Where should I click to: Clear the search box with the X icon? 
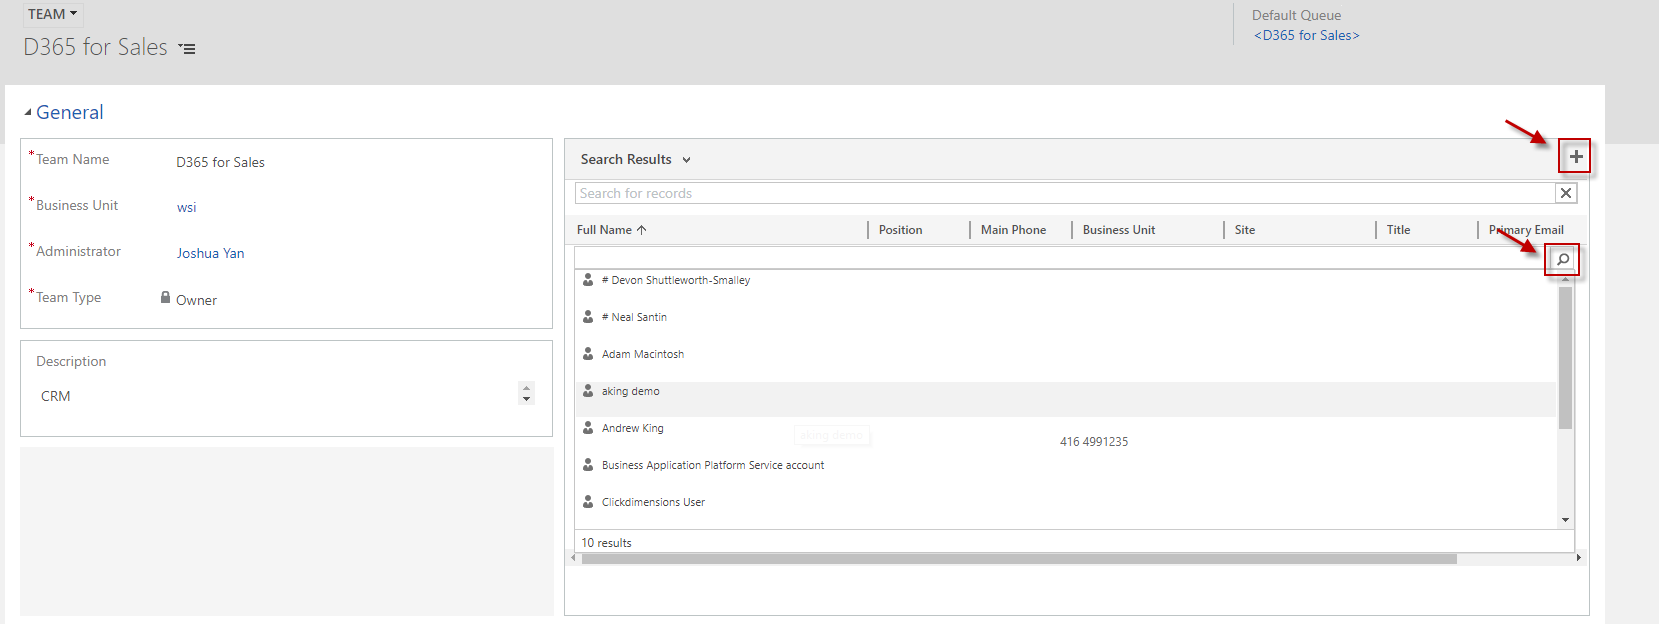coord(1566,193)
